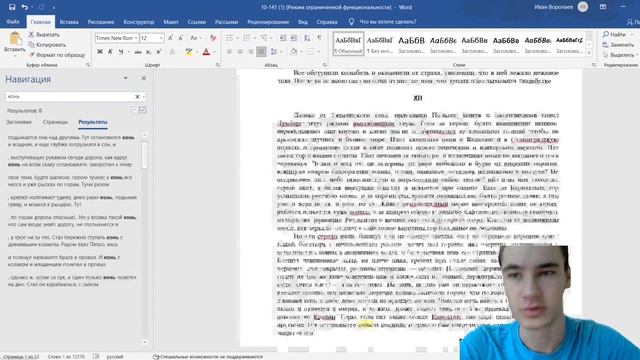Clear all formatting icon
This screenshot has width=640, height=360.
(213, 38)
